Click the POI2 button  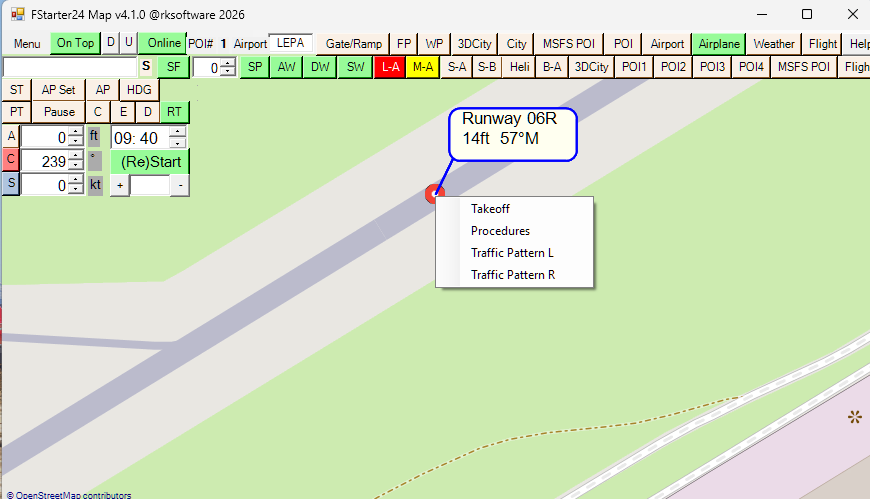pyautogui.click(x=673, y=67)
